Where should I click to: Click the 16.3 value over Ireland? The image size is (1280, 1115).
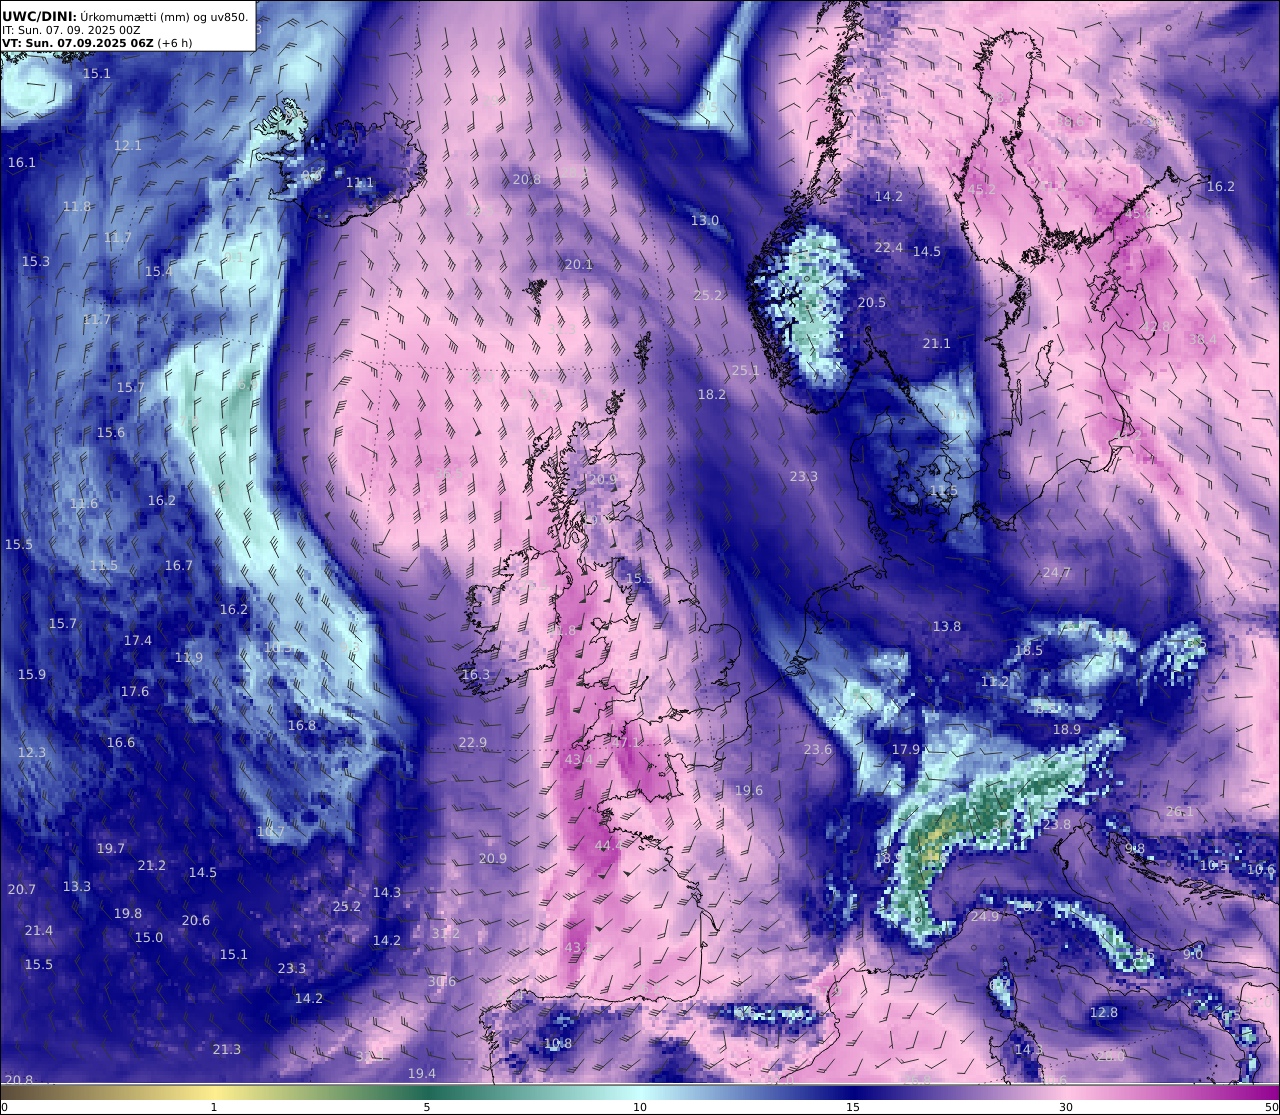pyautogui.click(x=476, y=674)
